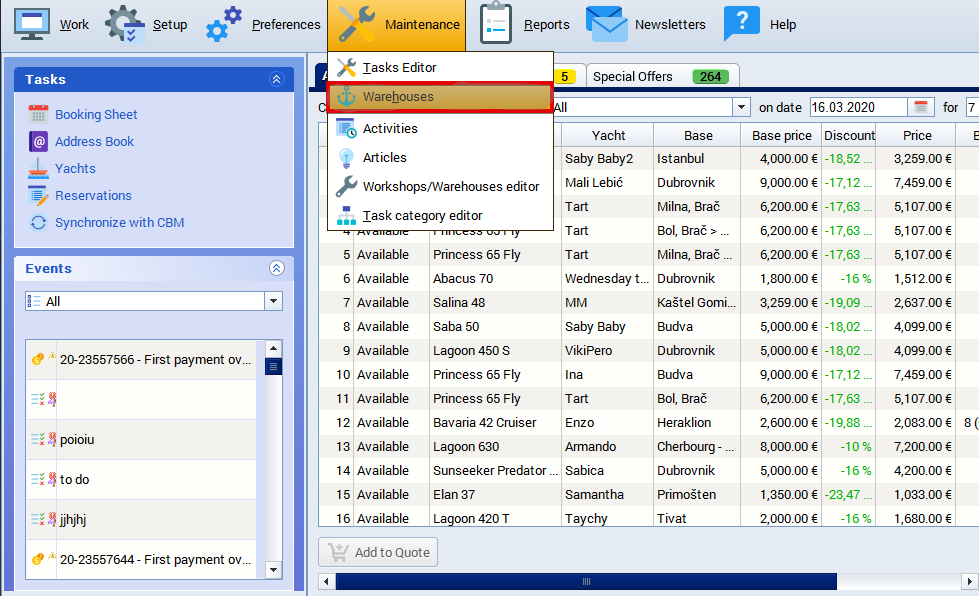Select row 12 Bavaria 42 Cruiser
The image size is (979, 596).
648,423
